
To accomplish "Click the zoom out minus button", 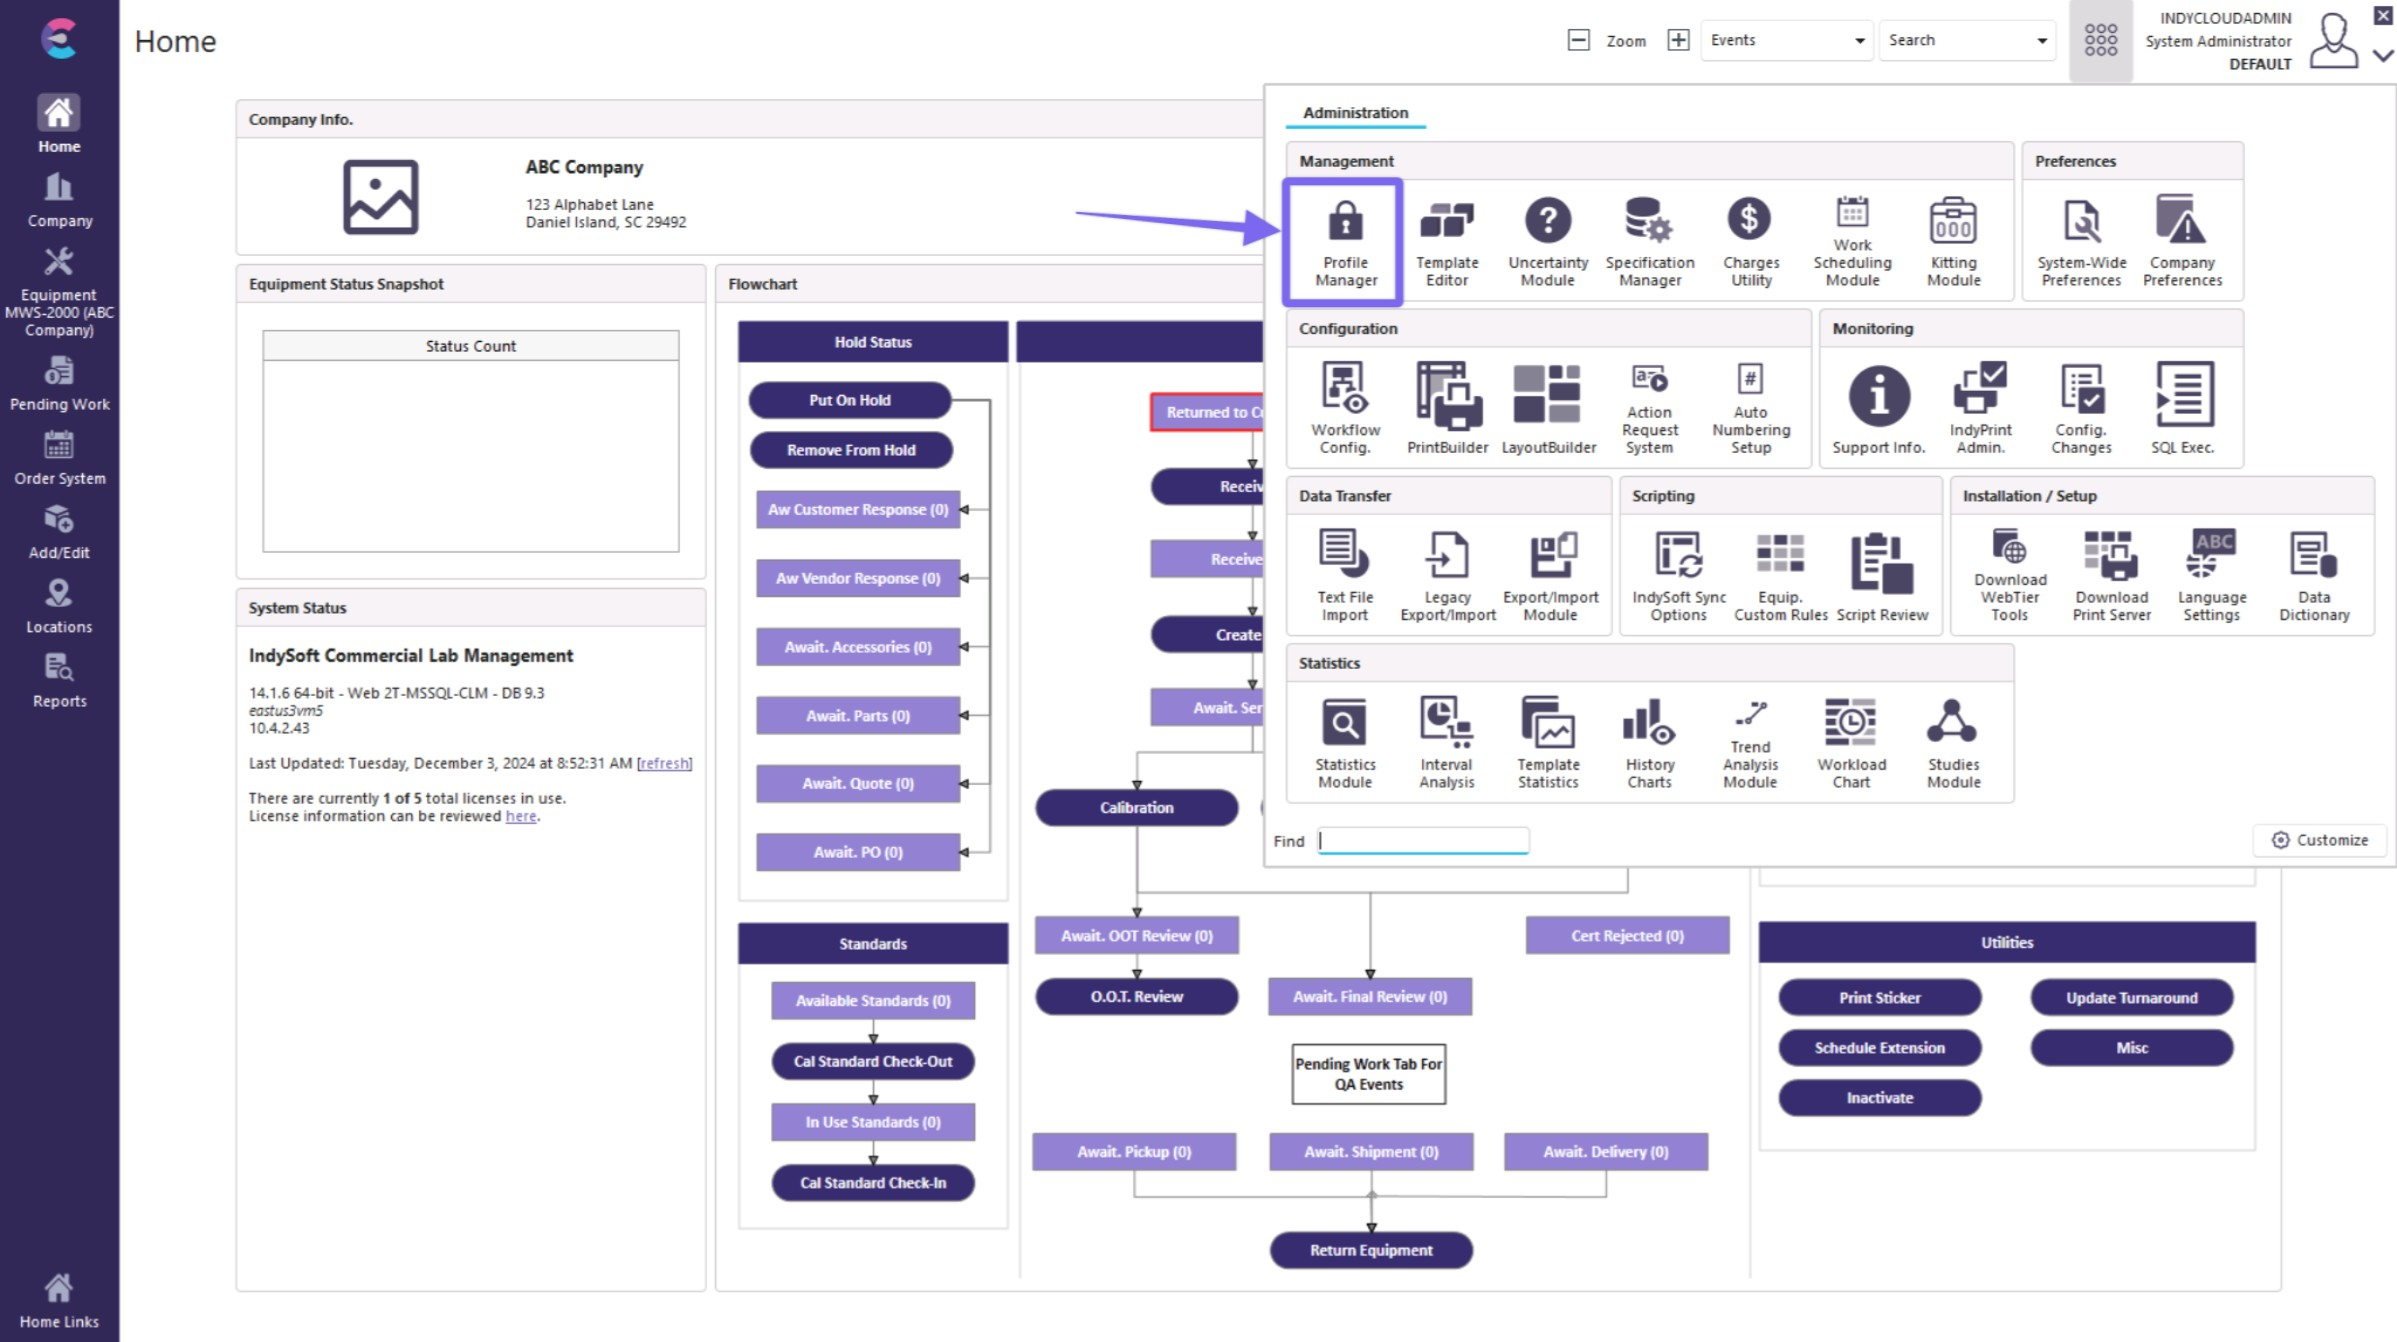I will (x=1578, y=40).
